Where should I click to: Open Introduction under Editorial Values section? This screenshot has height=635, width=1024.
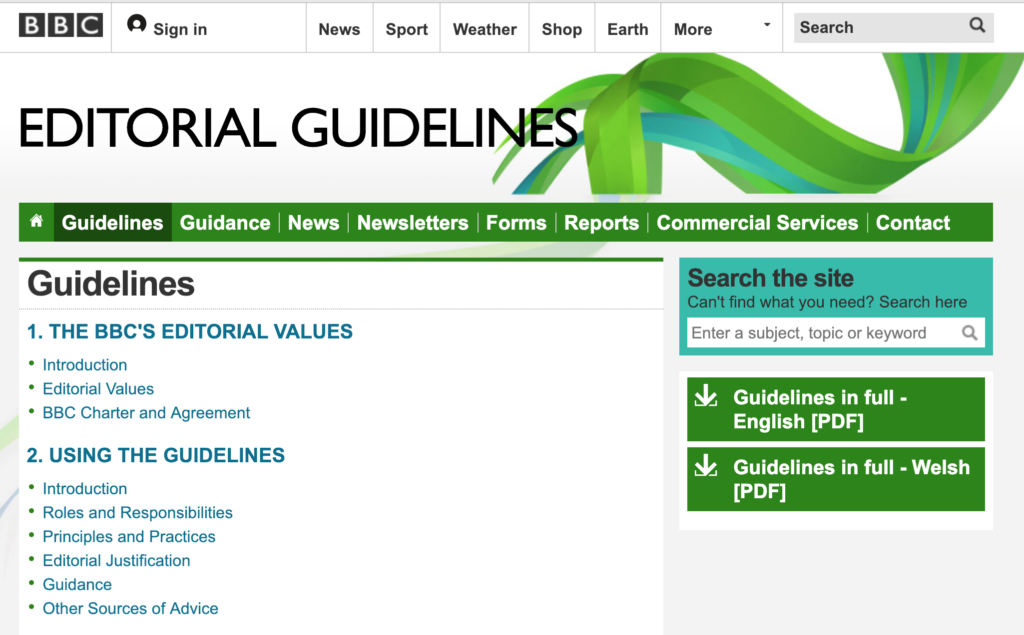pyautogui.click(x=85, y=365)
